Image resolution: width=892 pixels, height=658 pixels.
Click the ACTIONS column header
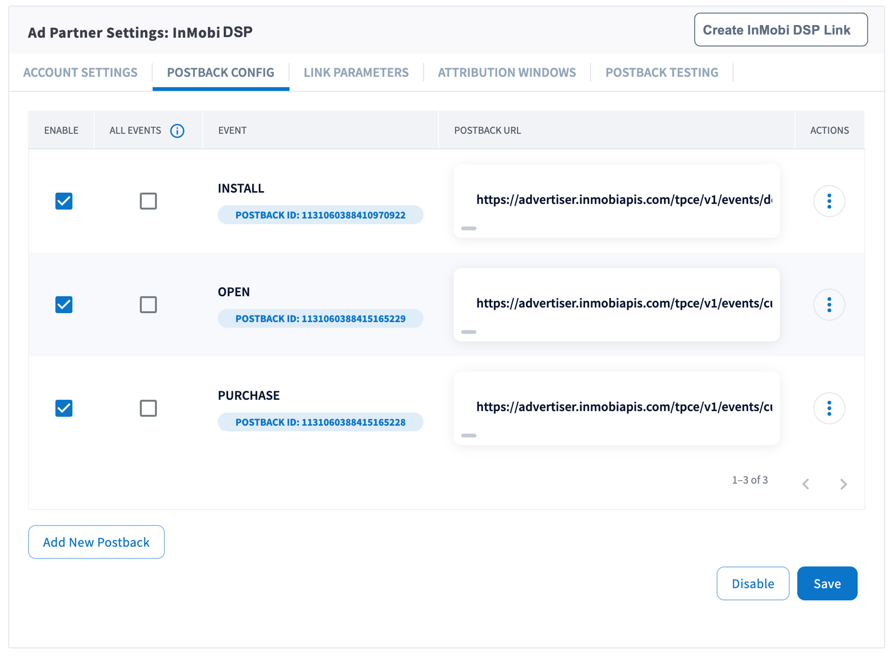pyautogui.click(x=829, y=130)
